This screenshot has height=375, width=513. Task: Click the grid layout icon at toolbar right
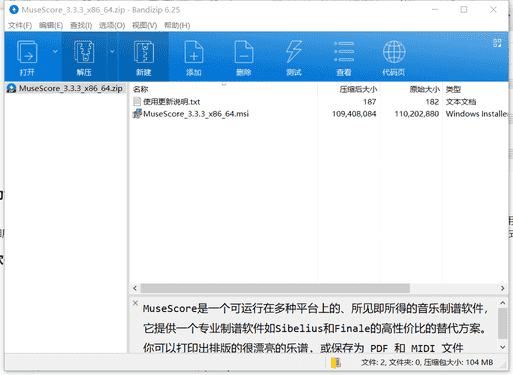[497, 43]
